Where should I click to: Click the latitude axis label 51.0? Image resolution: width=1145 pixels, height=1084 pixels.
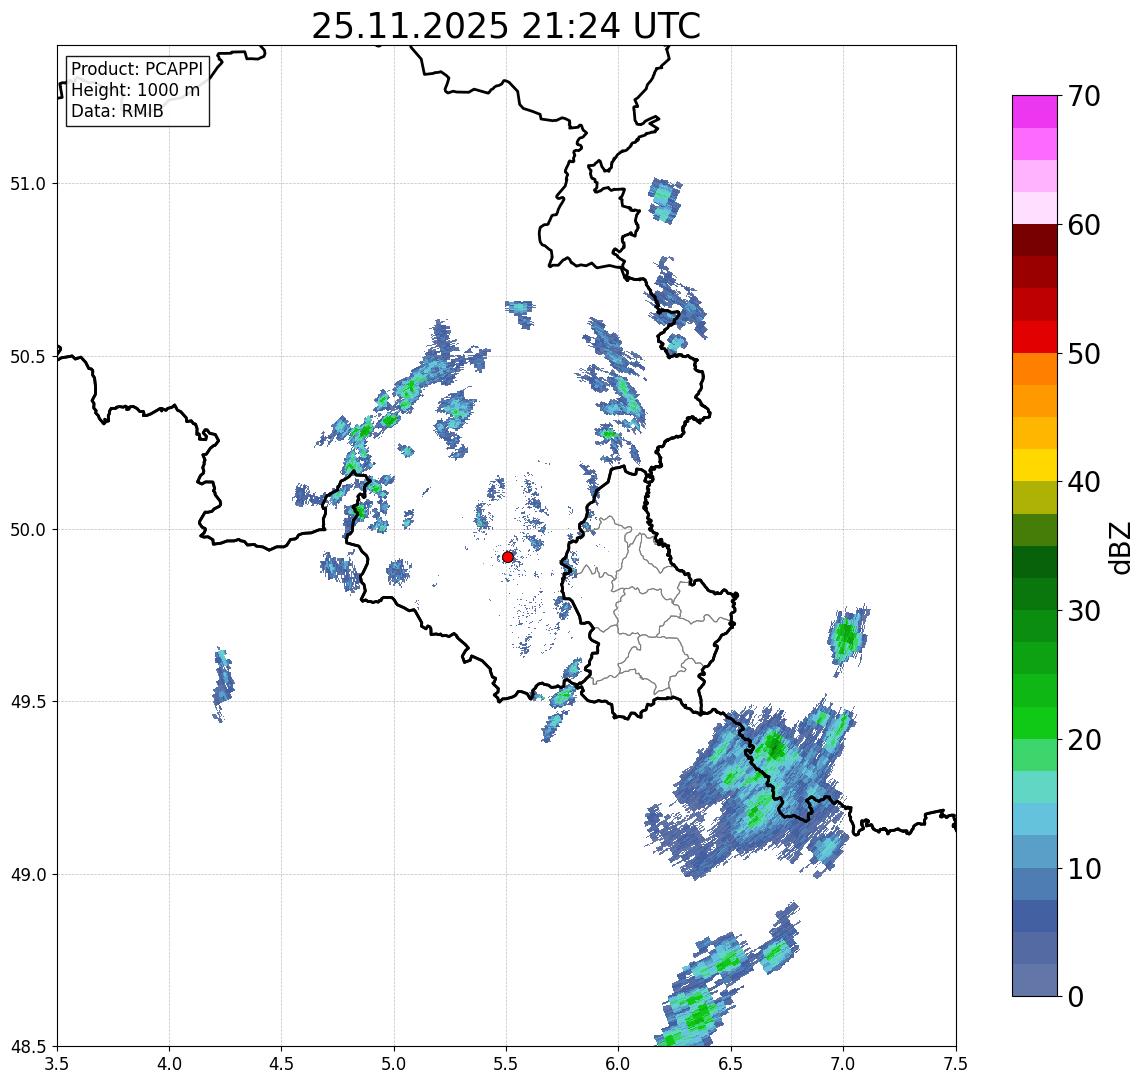pyautogui.click(x=28, y=183)
